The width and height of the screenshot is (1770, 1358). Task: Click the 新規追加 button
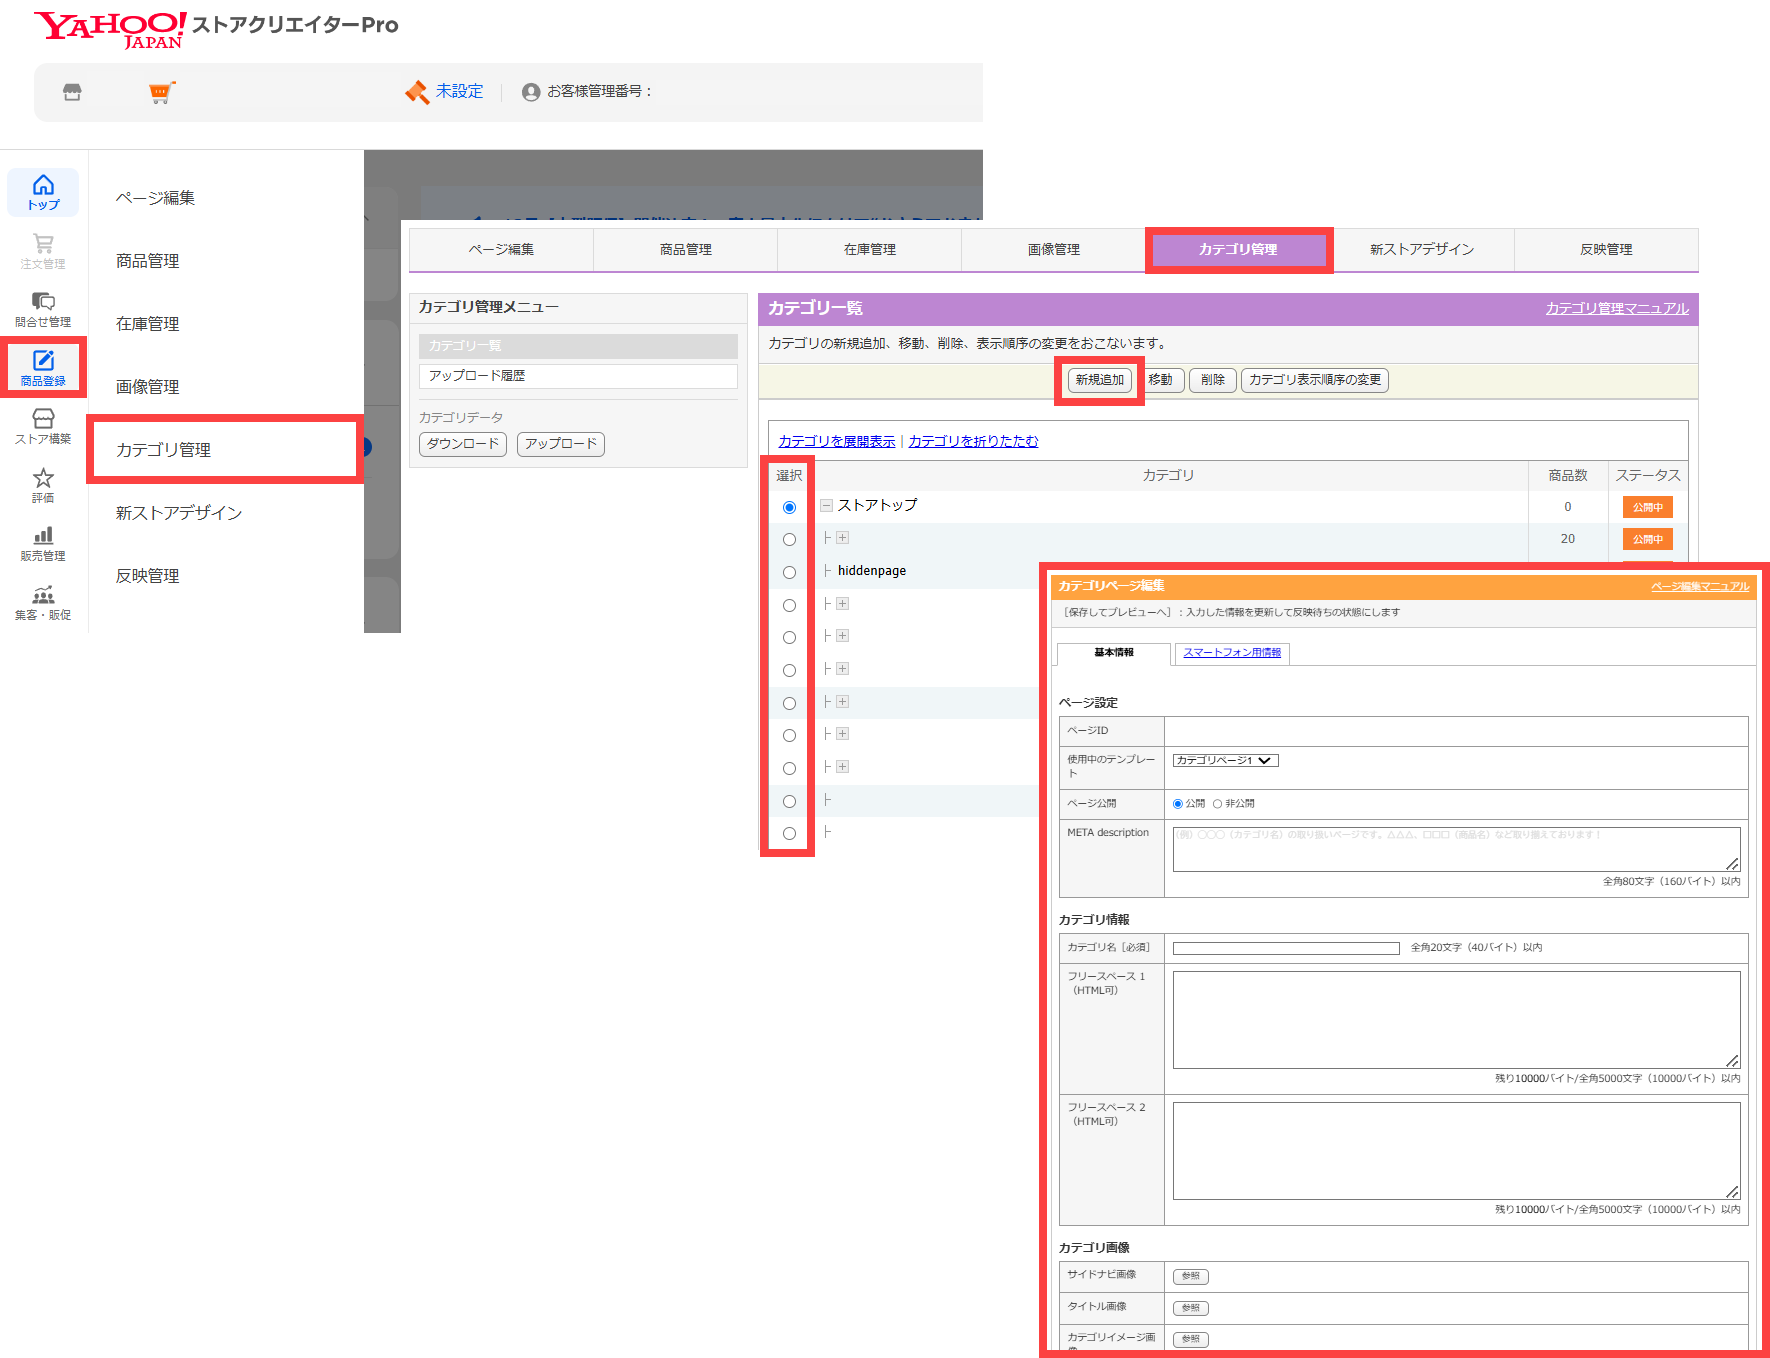click(1099, 380)
